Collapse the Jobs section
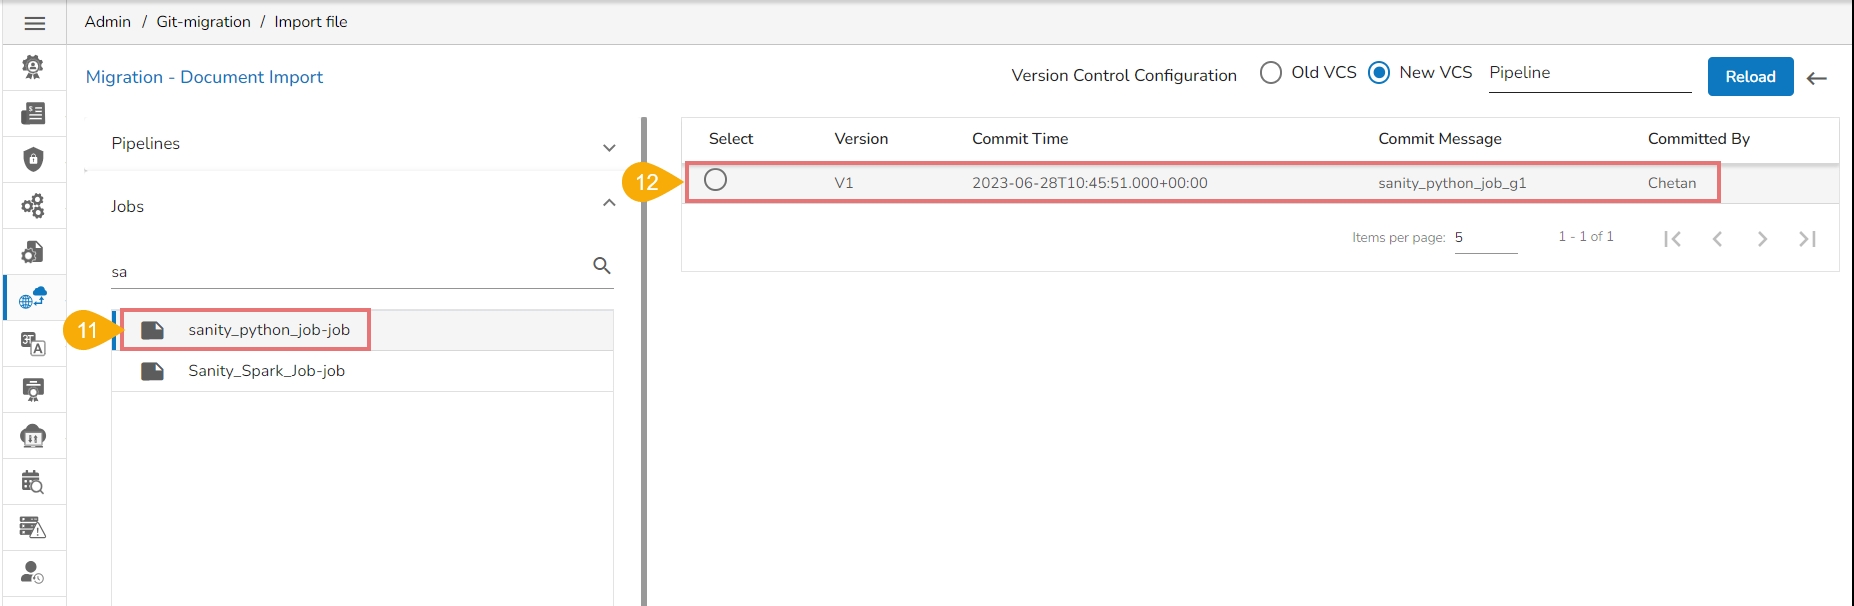 (608, 203)
